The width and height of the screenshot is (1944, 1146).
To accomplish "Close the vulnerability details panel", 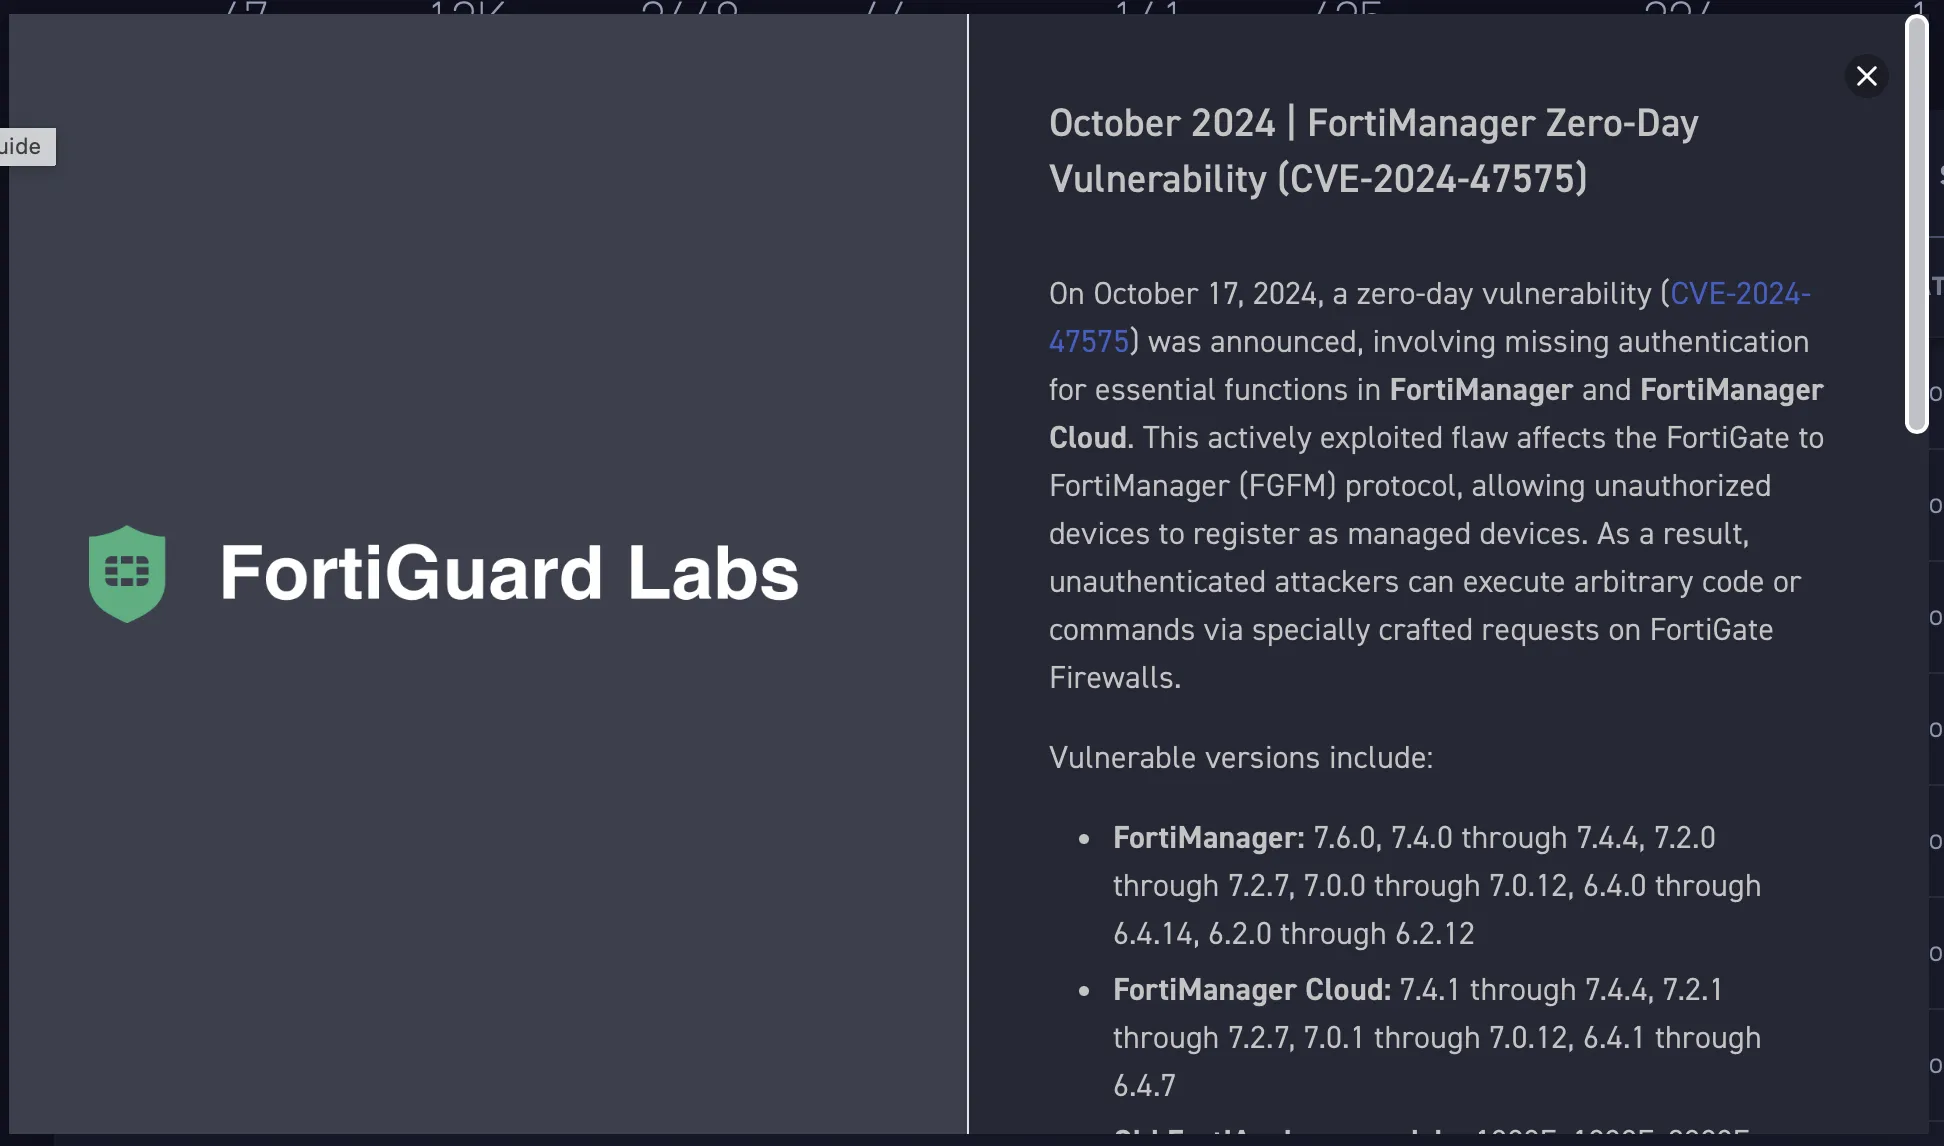I will (x=1866, y=76).
